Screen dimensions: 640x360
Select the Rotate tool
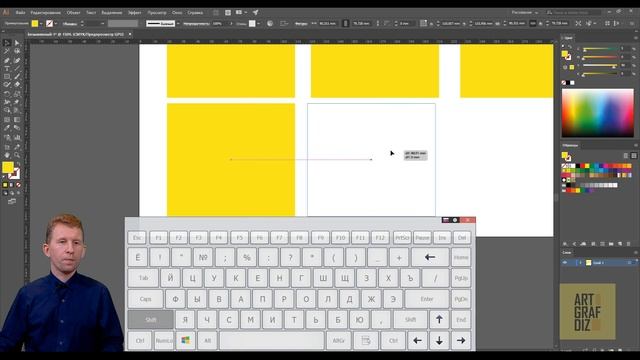(x=7, y=93)
